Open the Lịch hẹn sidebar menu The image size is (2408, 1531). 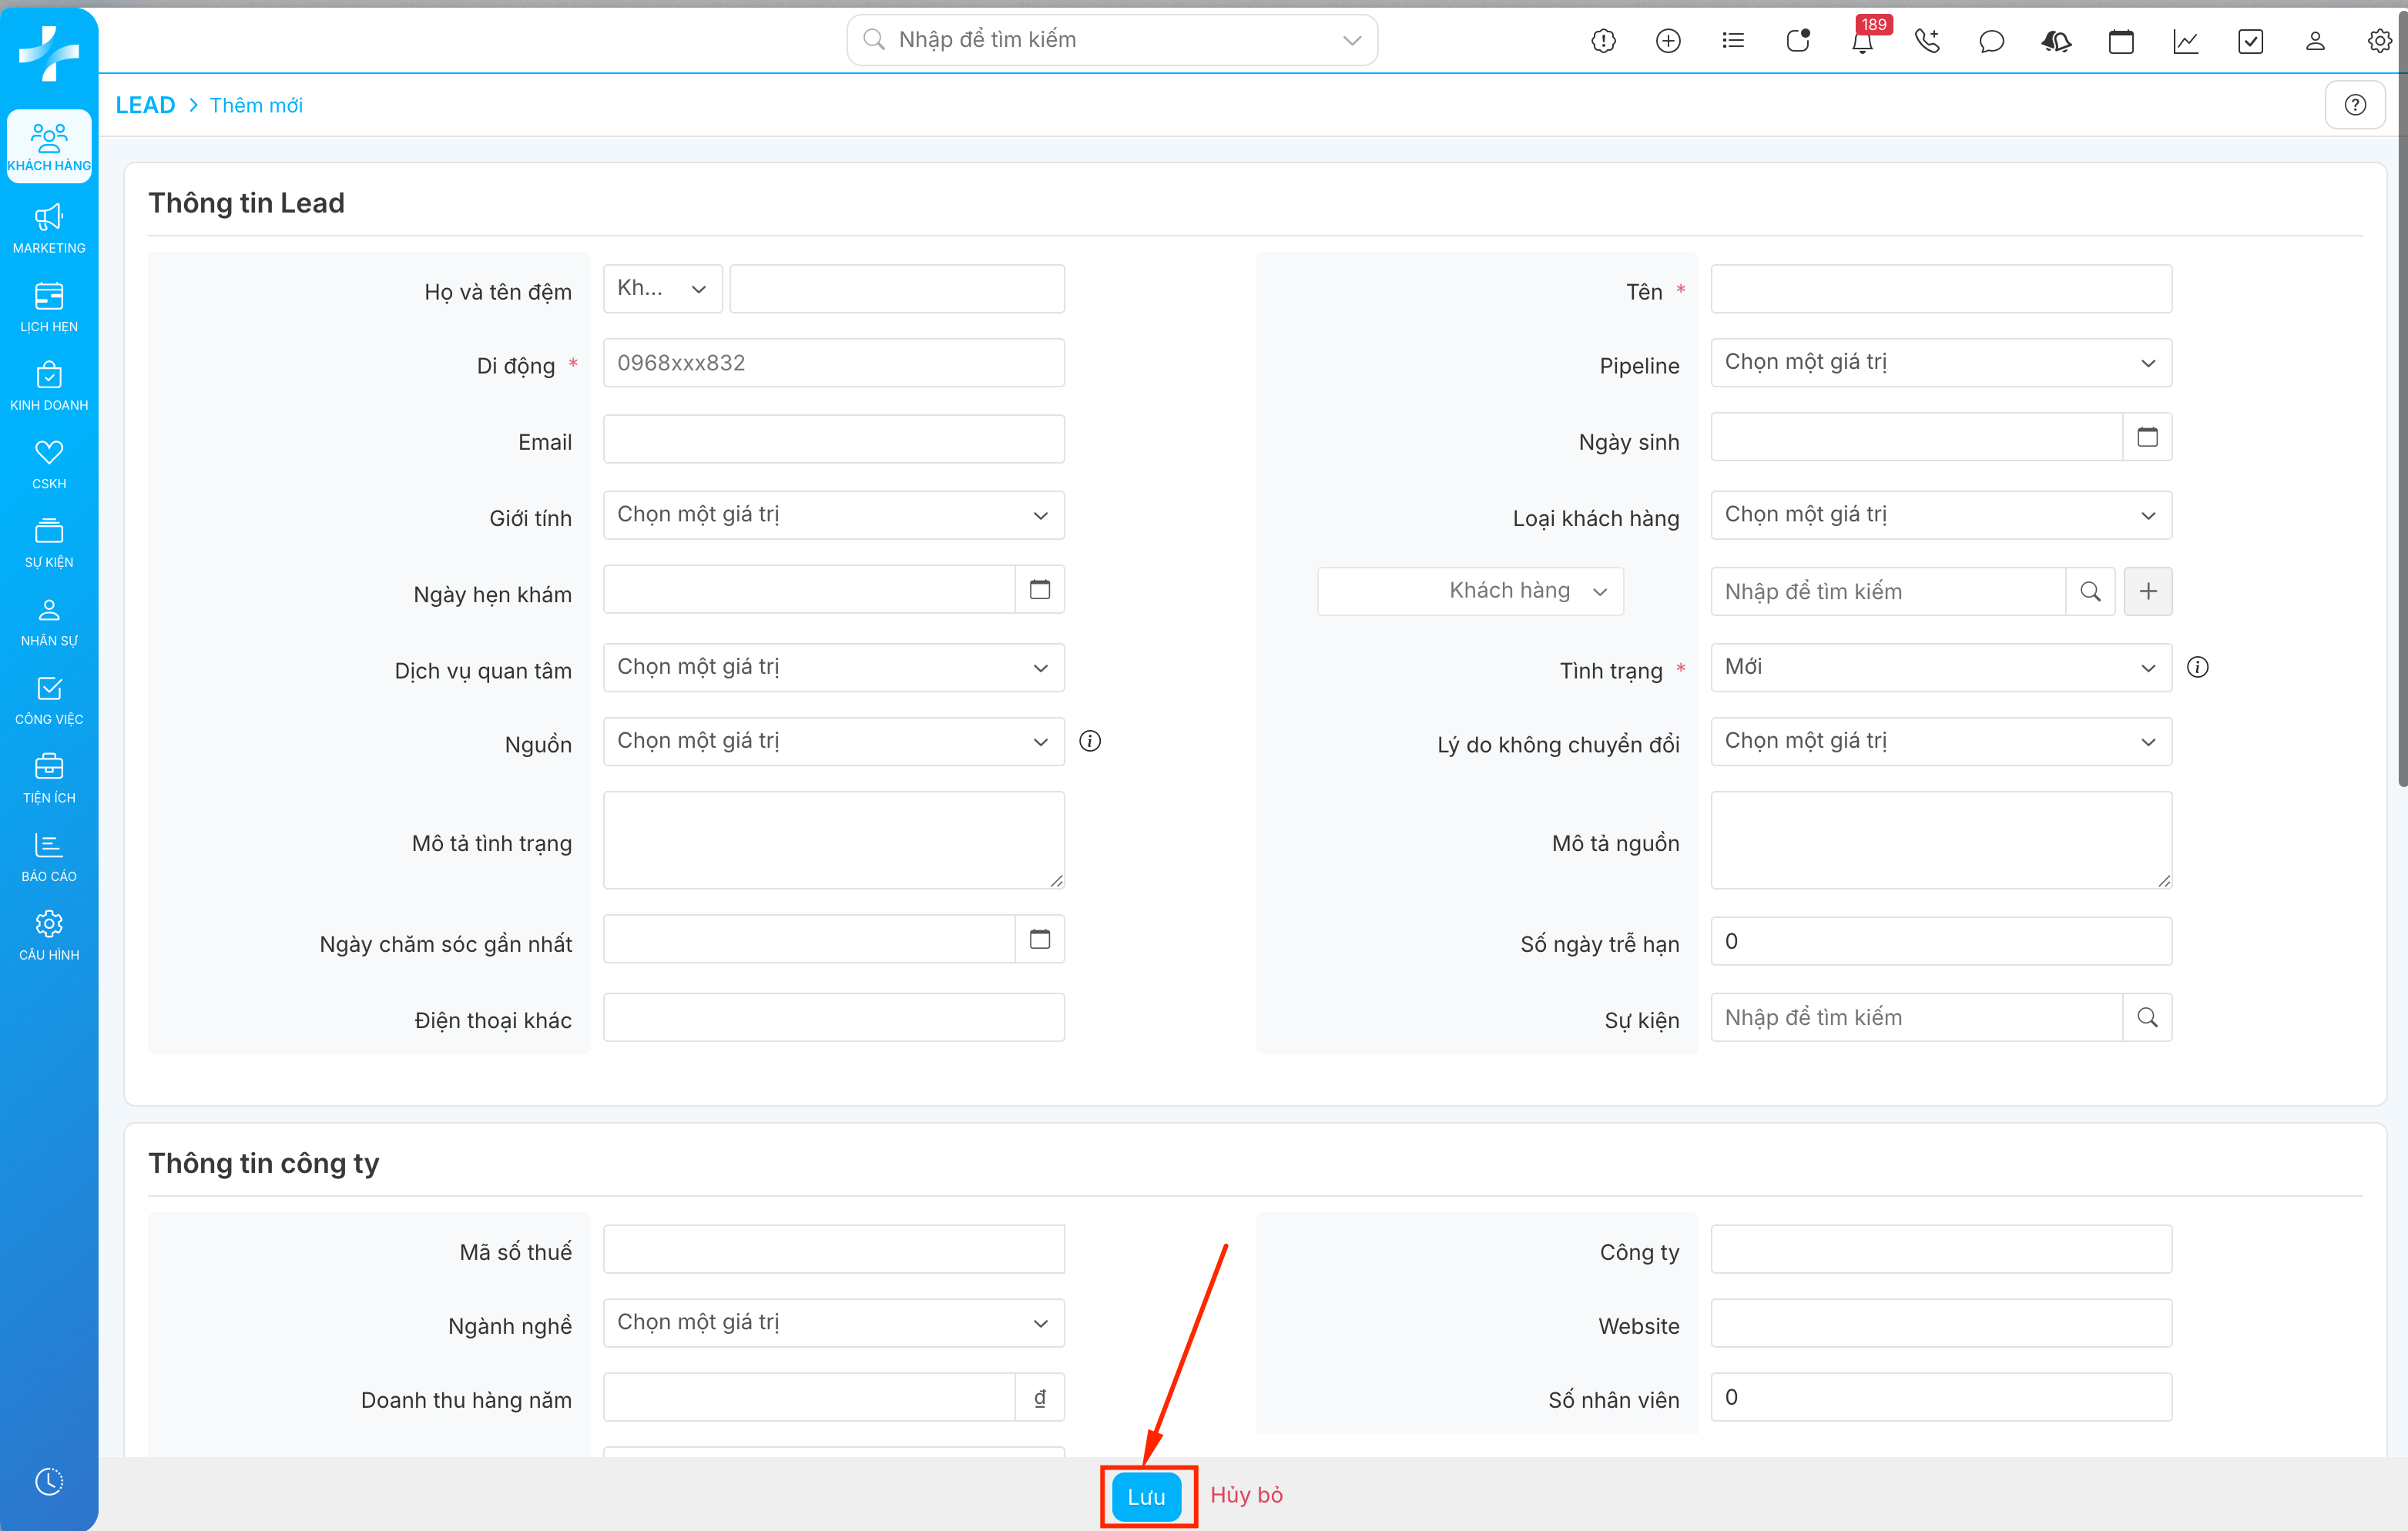(49, 307)
